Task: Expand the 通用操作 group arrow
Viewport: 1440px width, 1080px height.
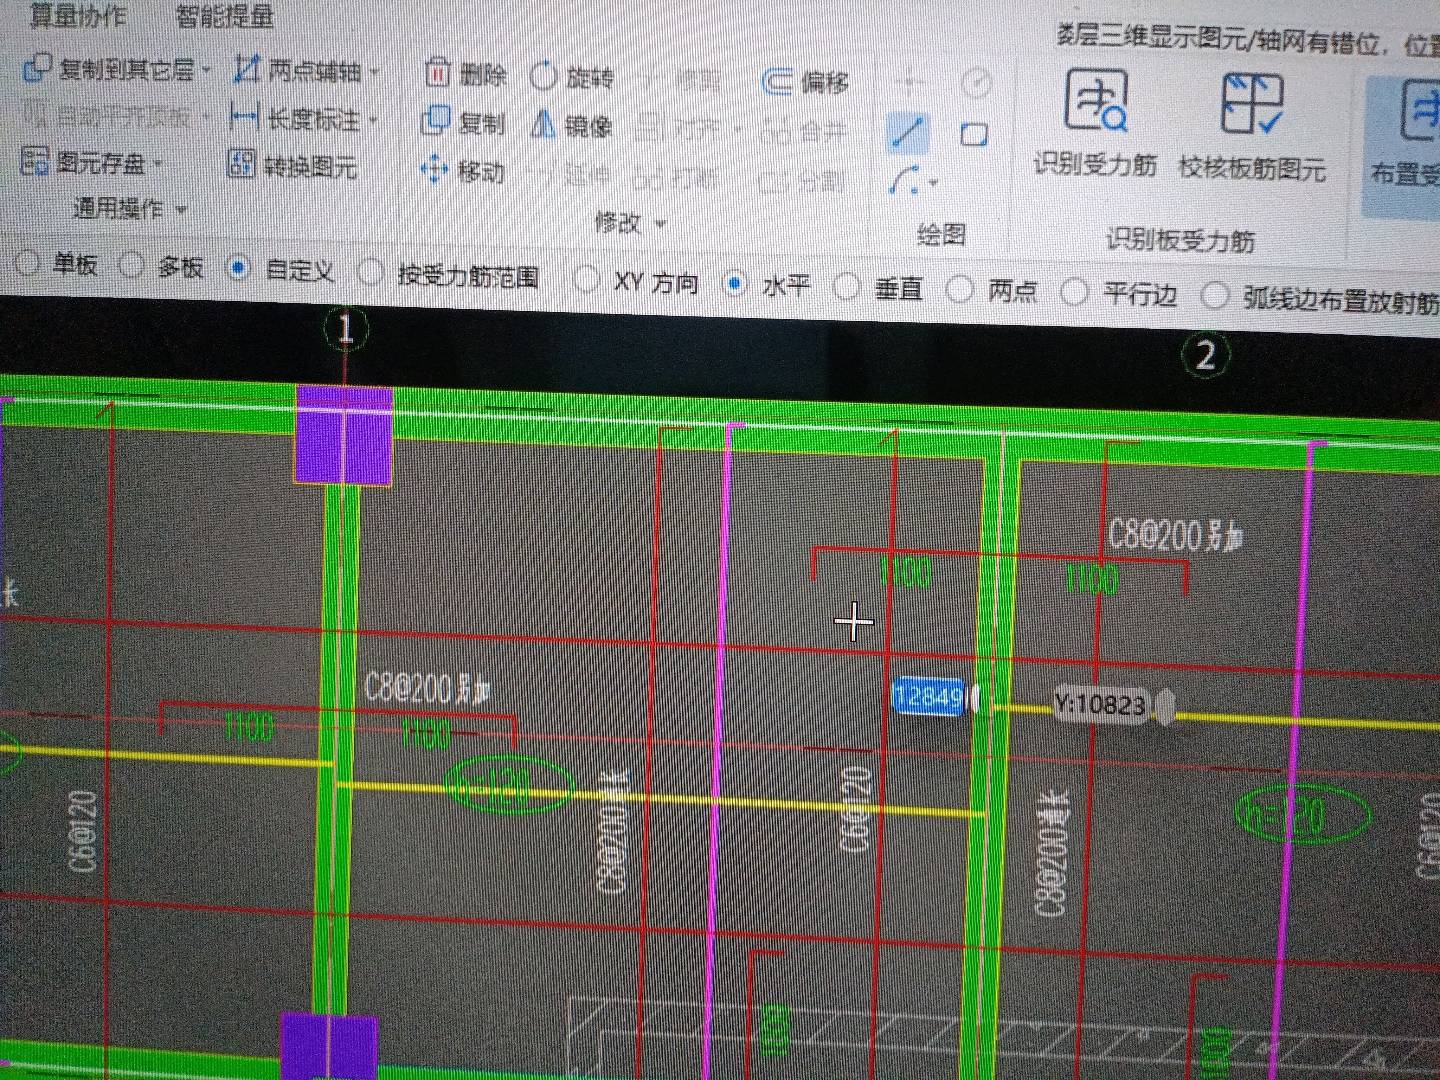Action: [181, 210]
